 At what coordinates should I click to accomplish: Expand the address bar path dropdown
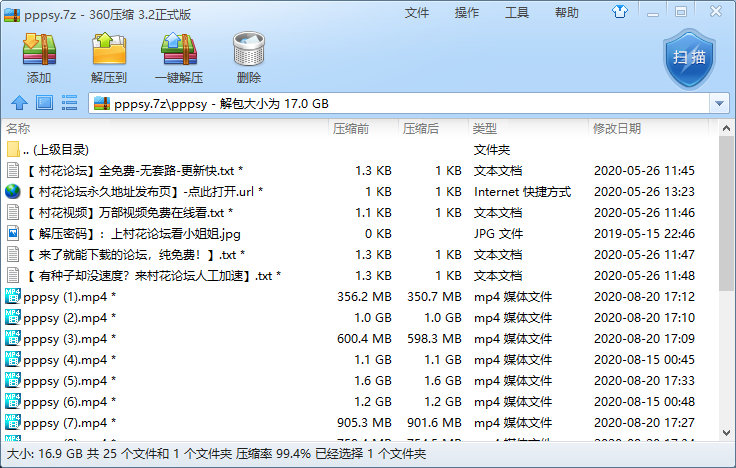719,104
